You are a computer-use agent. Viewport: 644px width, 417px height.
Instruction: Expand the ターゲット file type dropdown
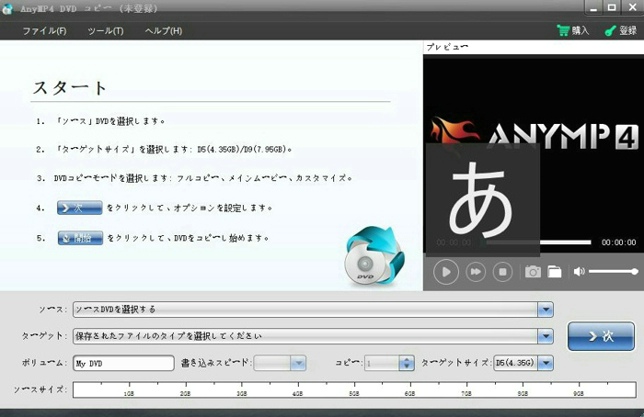click(x=545, y=336)
